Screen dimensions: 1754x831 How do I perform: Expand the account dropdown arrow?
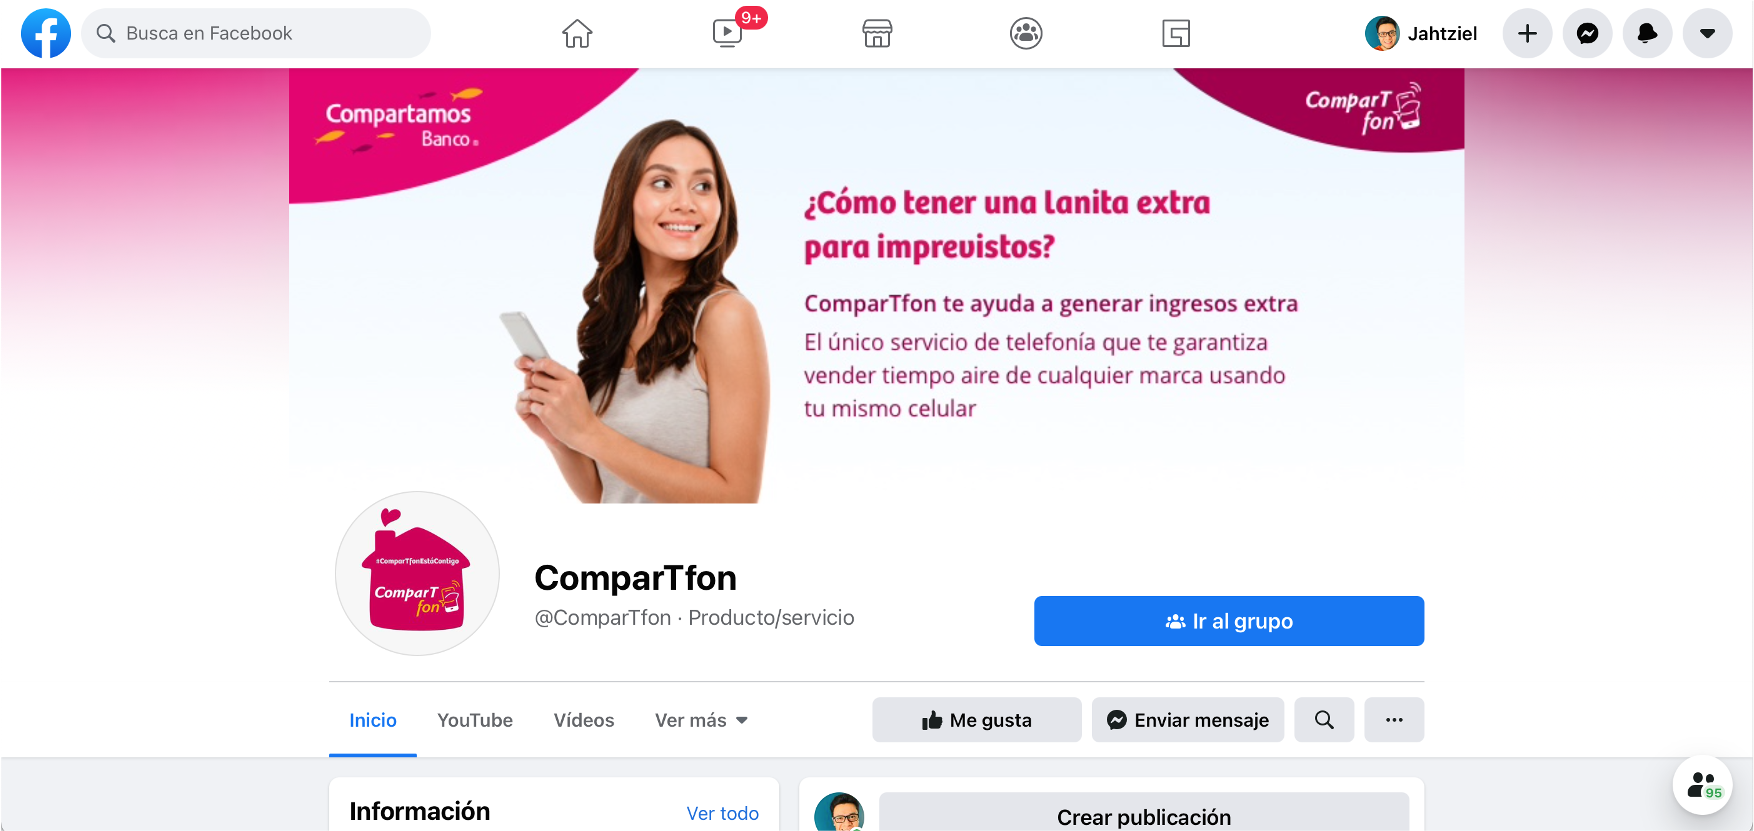tap(1707, 33)
